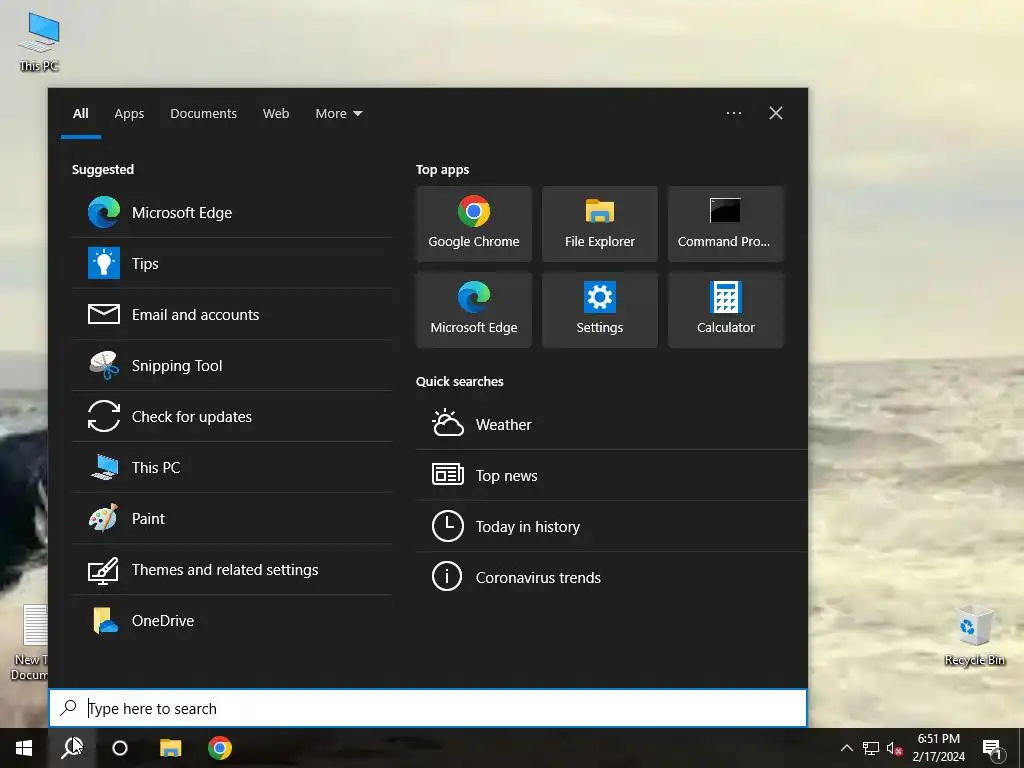Select the Recycle Bin desktop icon

coord(974,635)
